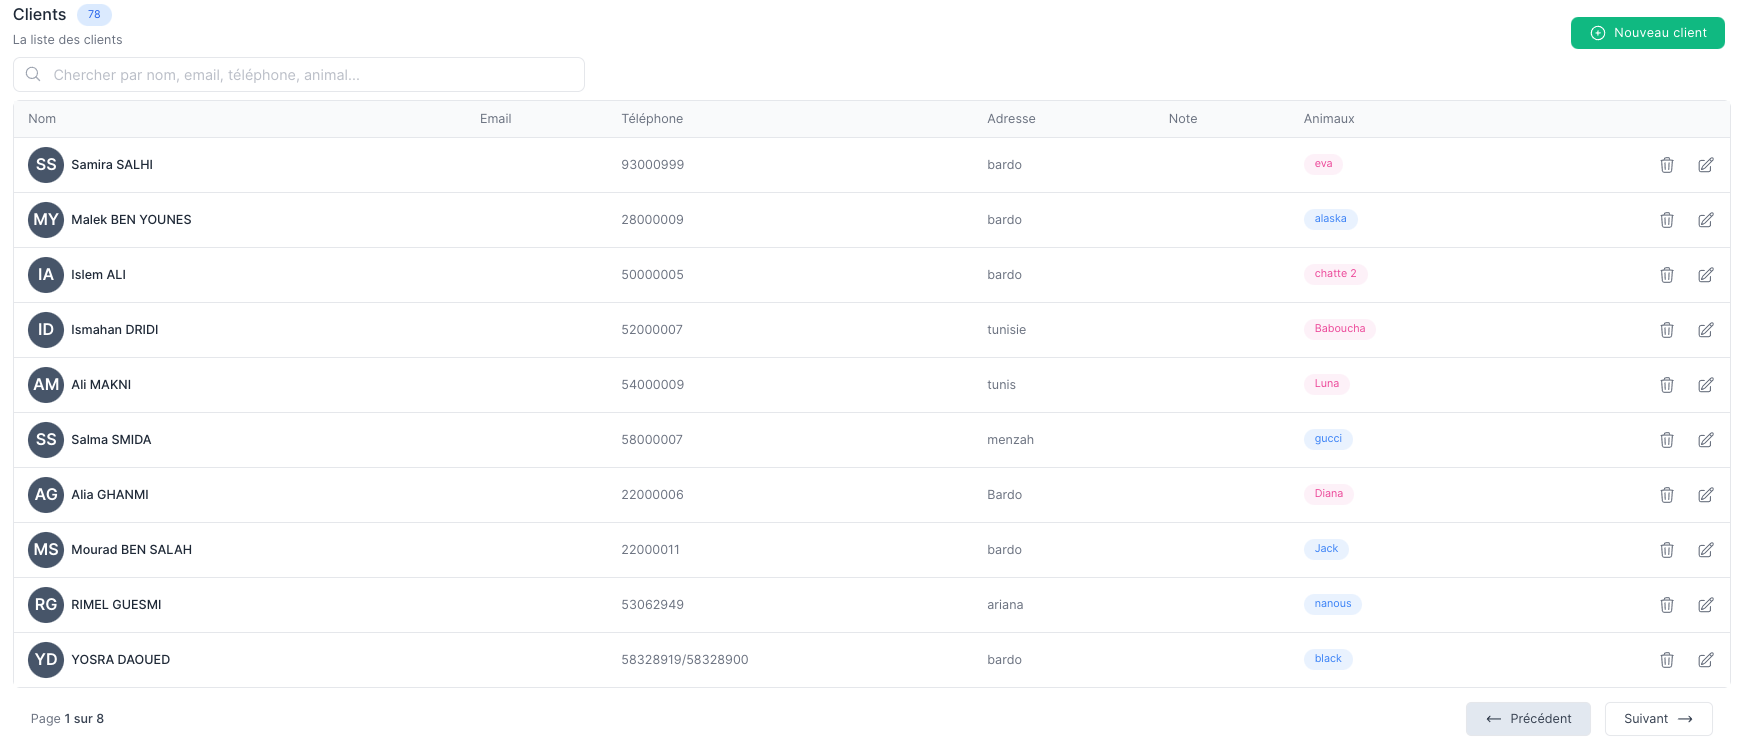This screenshot has height=743, width=1743.
Task: Edit client Islem ALI
Action: coord(1706,275)
